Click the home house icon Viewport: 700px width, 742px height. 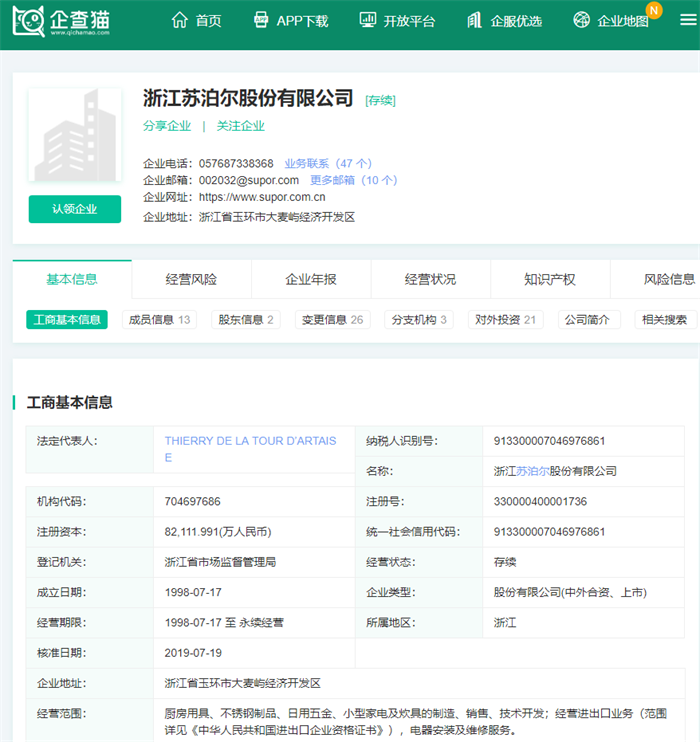tap(179, 20)
